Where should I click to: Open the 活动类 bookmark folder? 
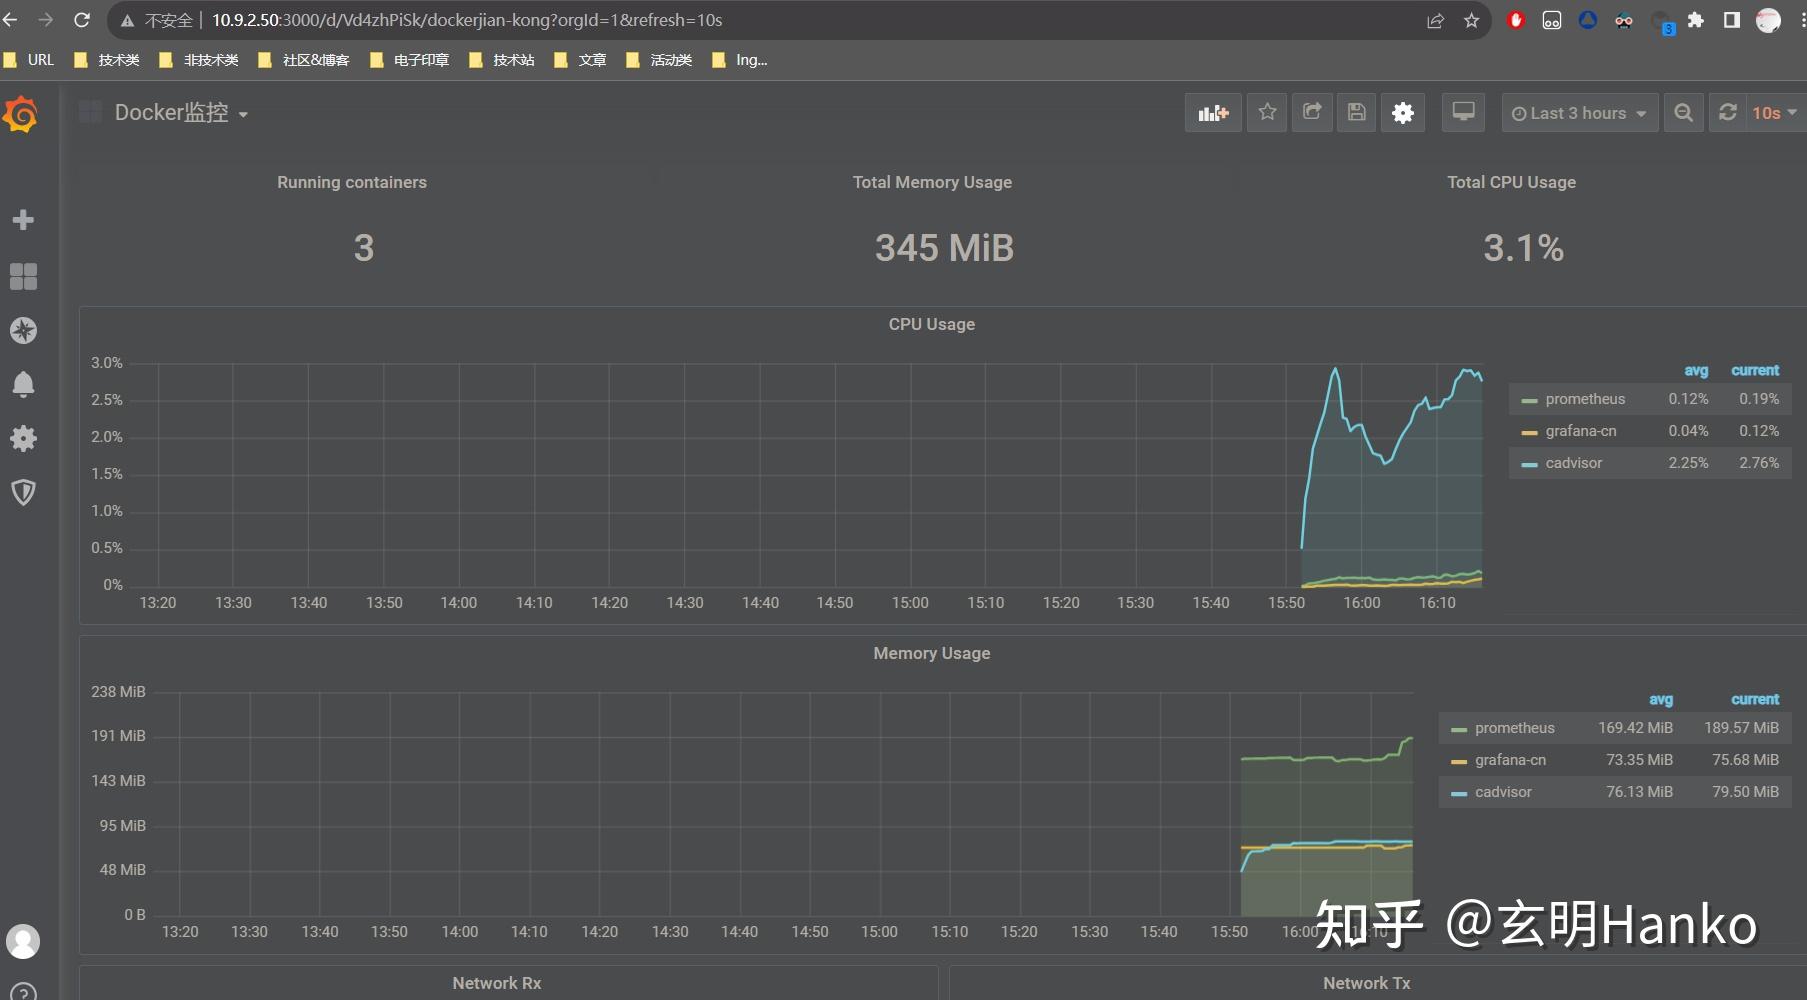[x=659, y=60]
